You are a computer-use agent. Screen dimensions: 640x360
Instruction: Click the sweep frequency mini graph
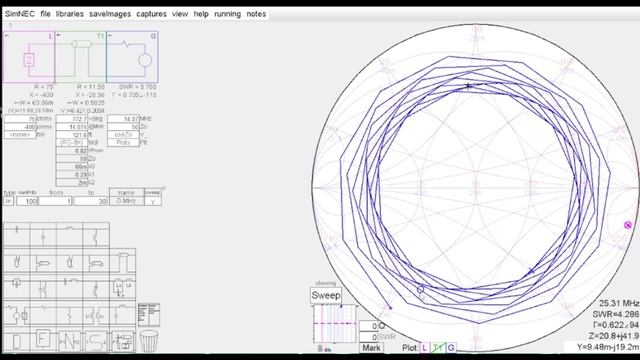(x=334, y=324)
